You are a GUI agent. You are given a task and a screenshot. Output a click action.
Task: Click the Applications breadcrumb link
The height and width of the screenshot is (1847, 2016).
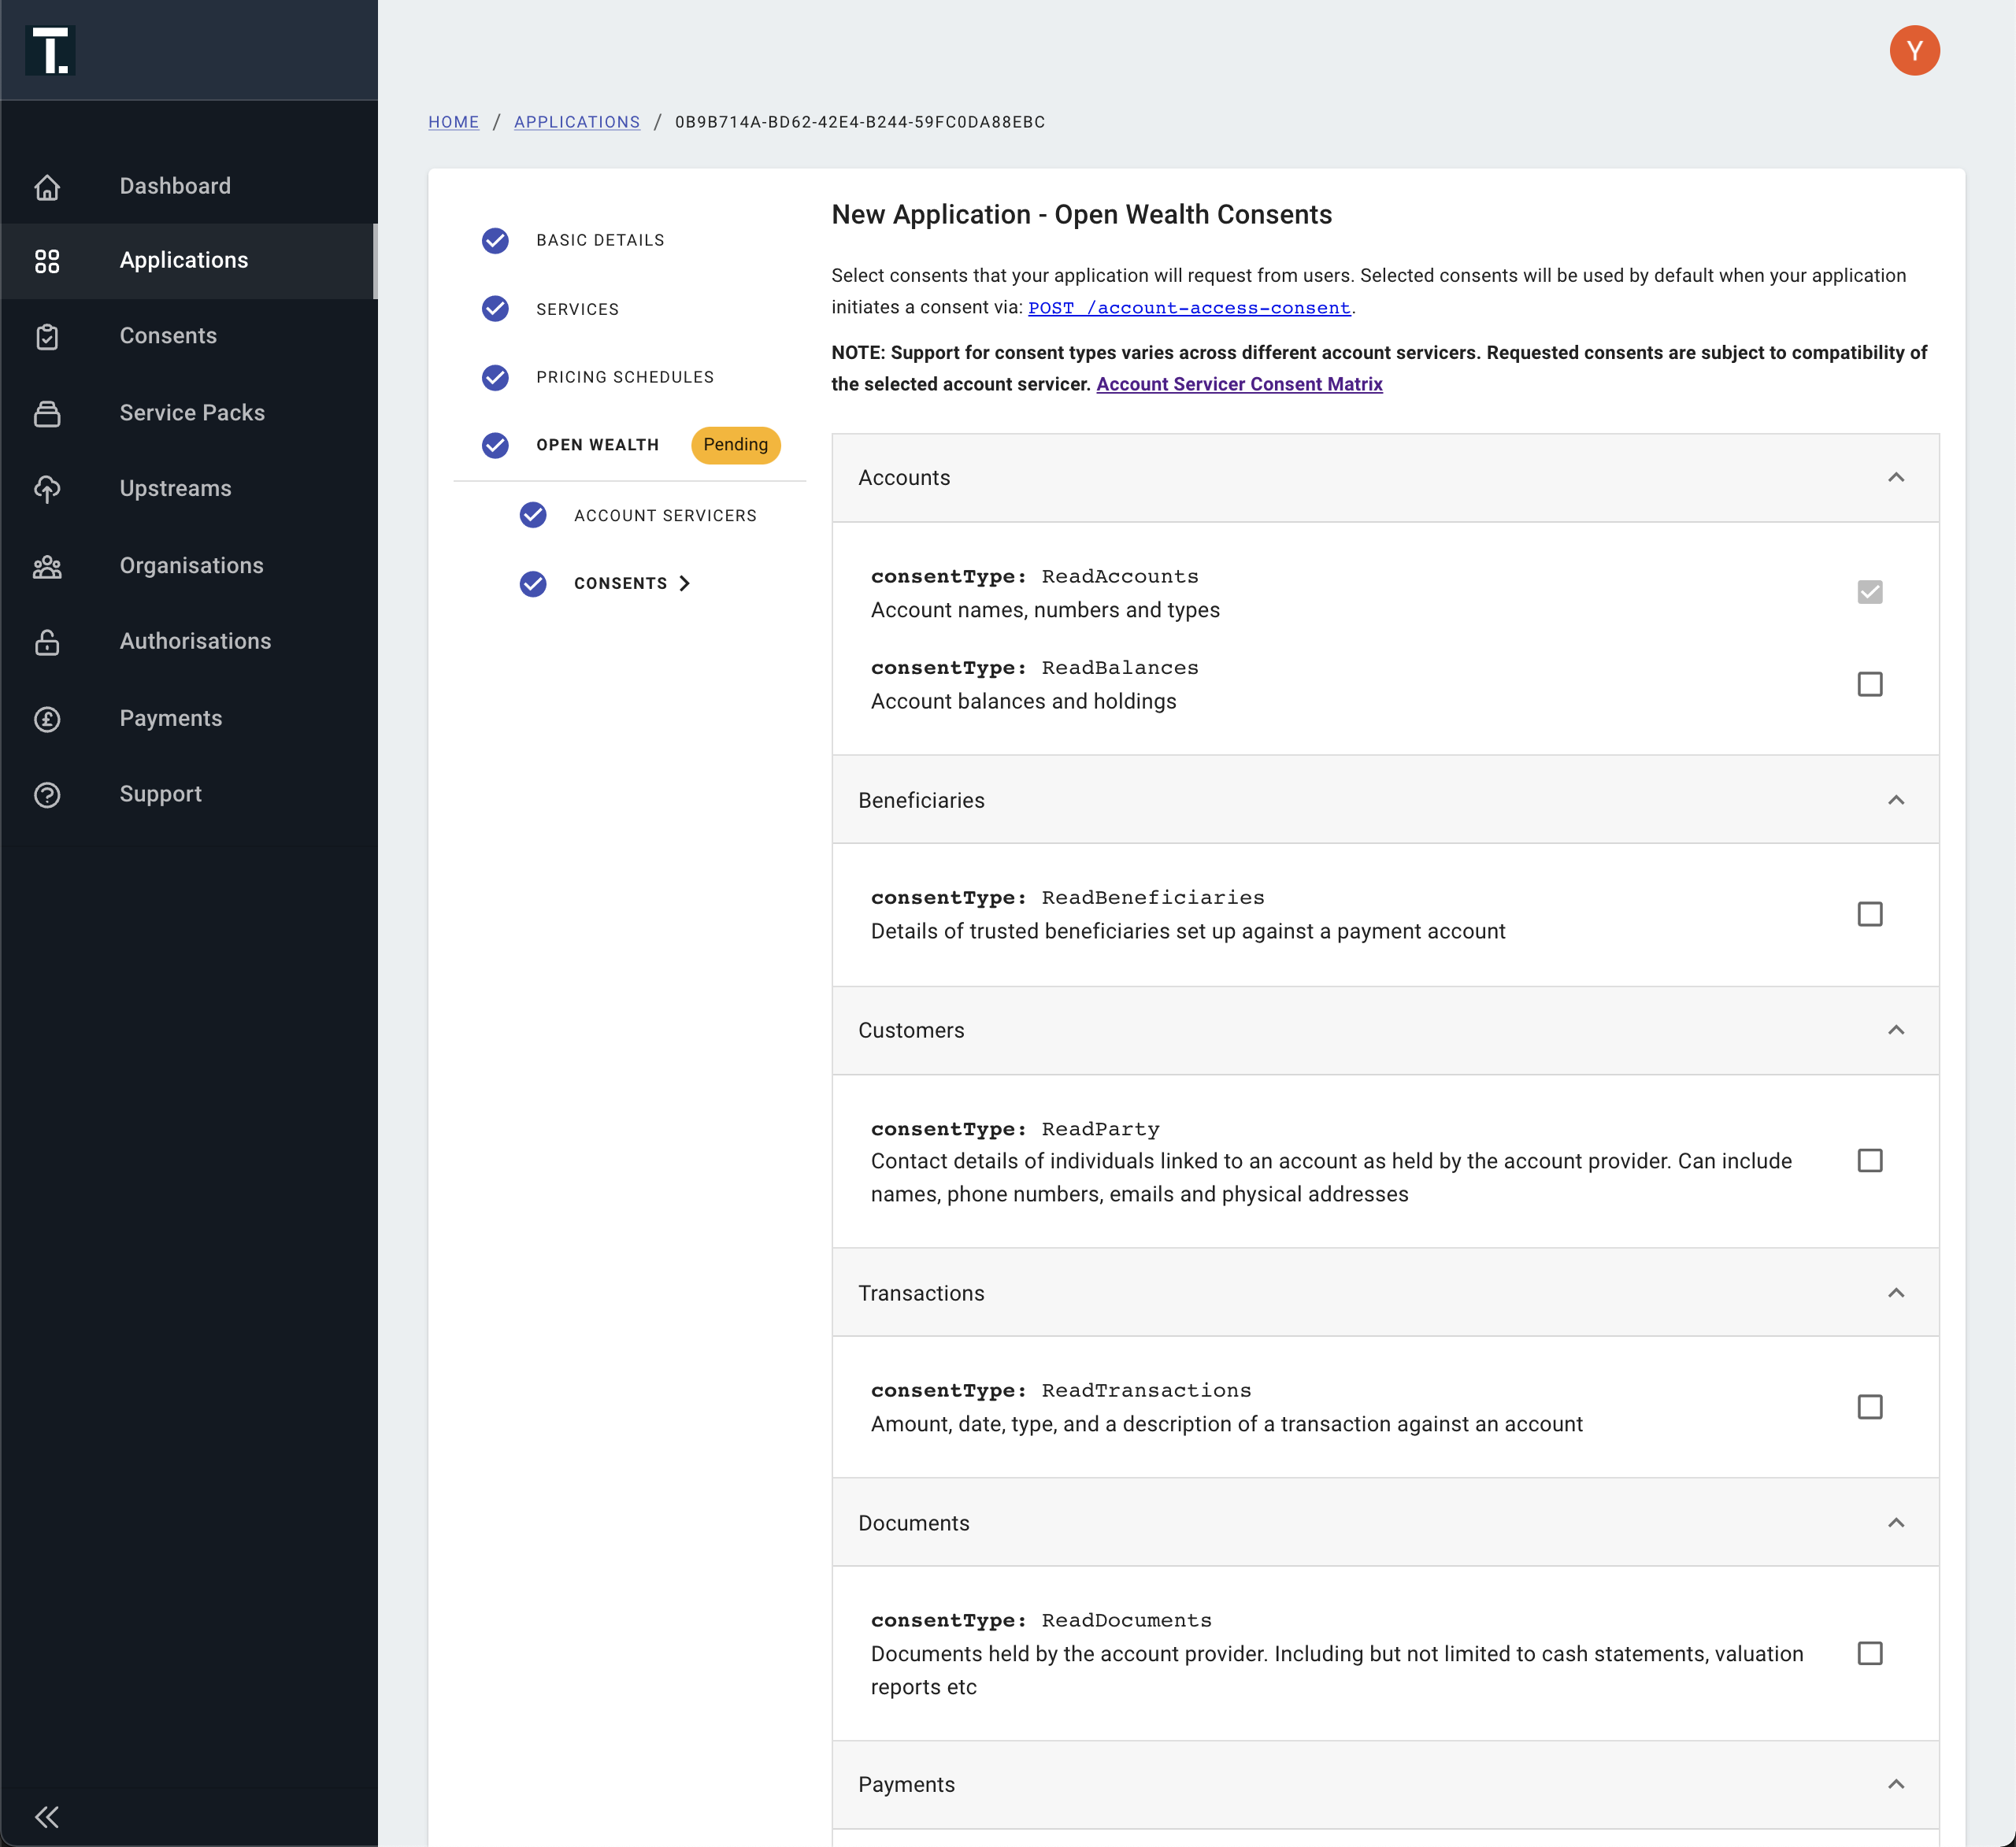[x=576, y=122]
